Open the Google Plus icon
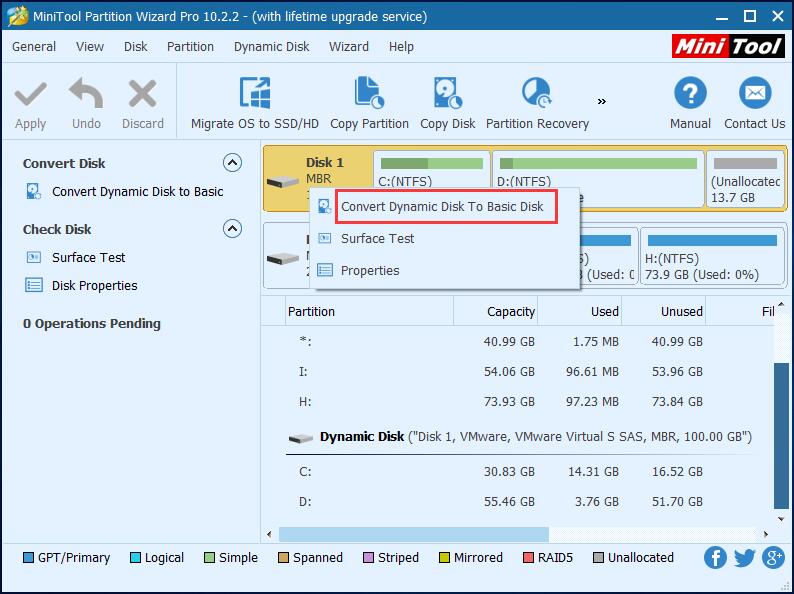Viewport: 794px width, 594px height. tap(773, 558)
